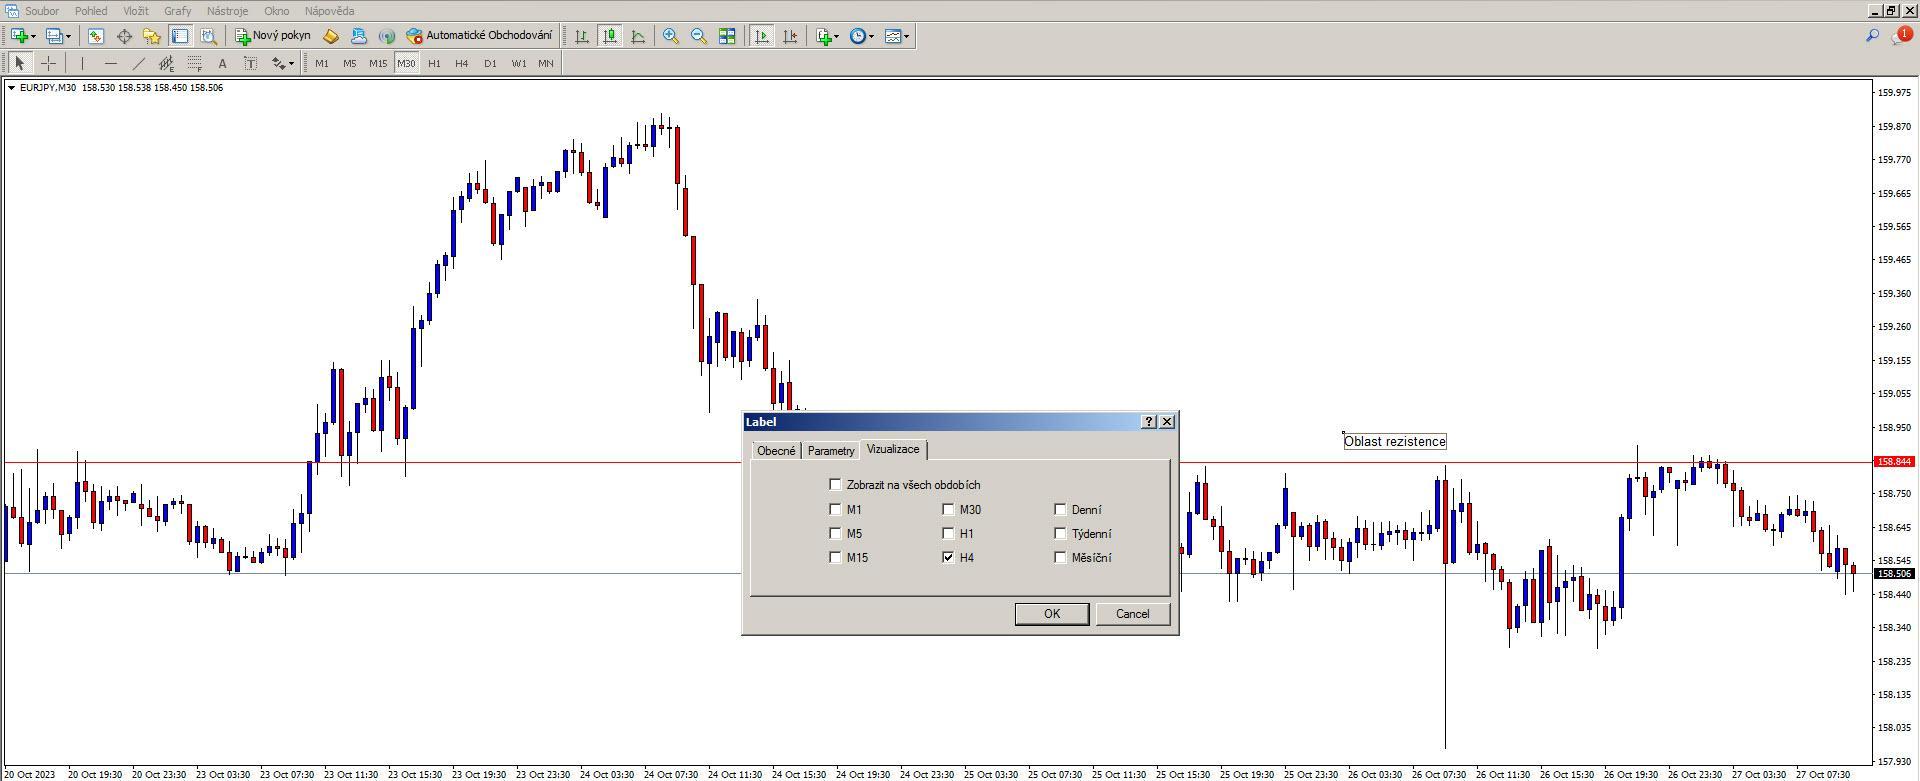This screenshot has height=781, width=1920.
Task: Check the H1 timeframe checkbox in dialog
Action: click(948, 533)
